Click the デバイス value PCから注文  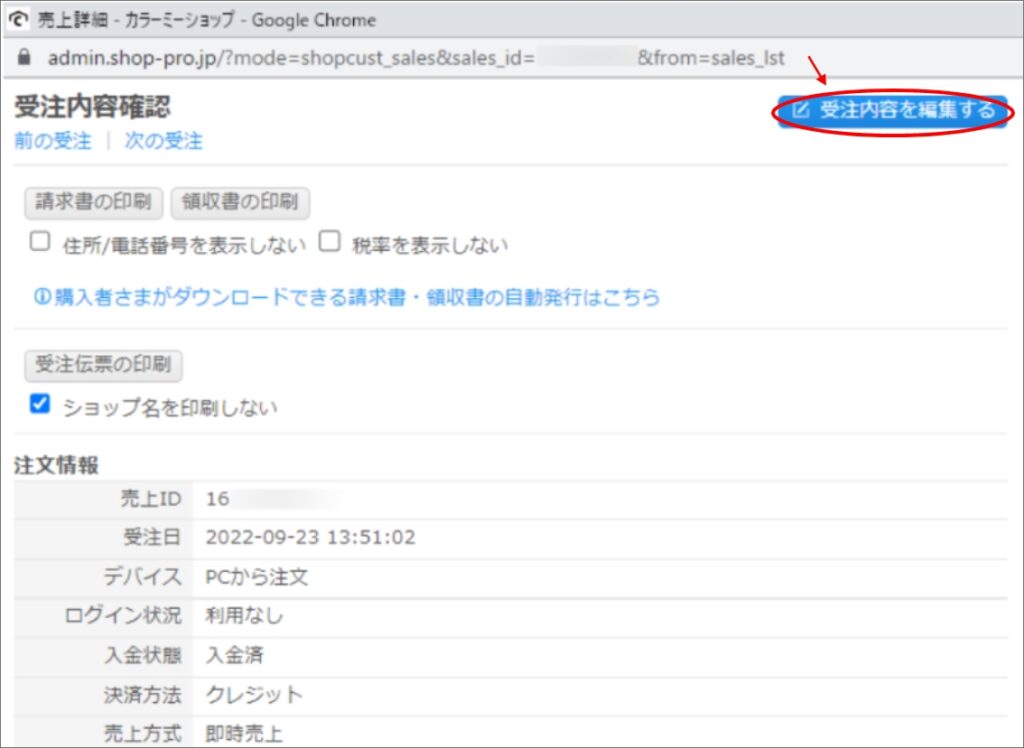pyautogui.click(x=258, y=577)
